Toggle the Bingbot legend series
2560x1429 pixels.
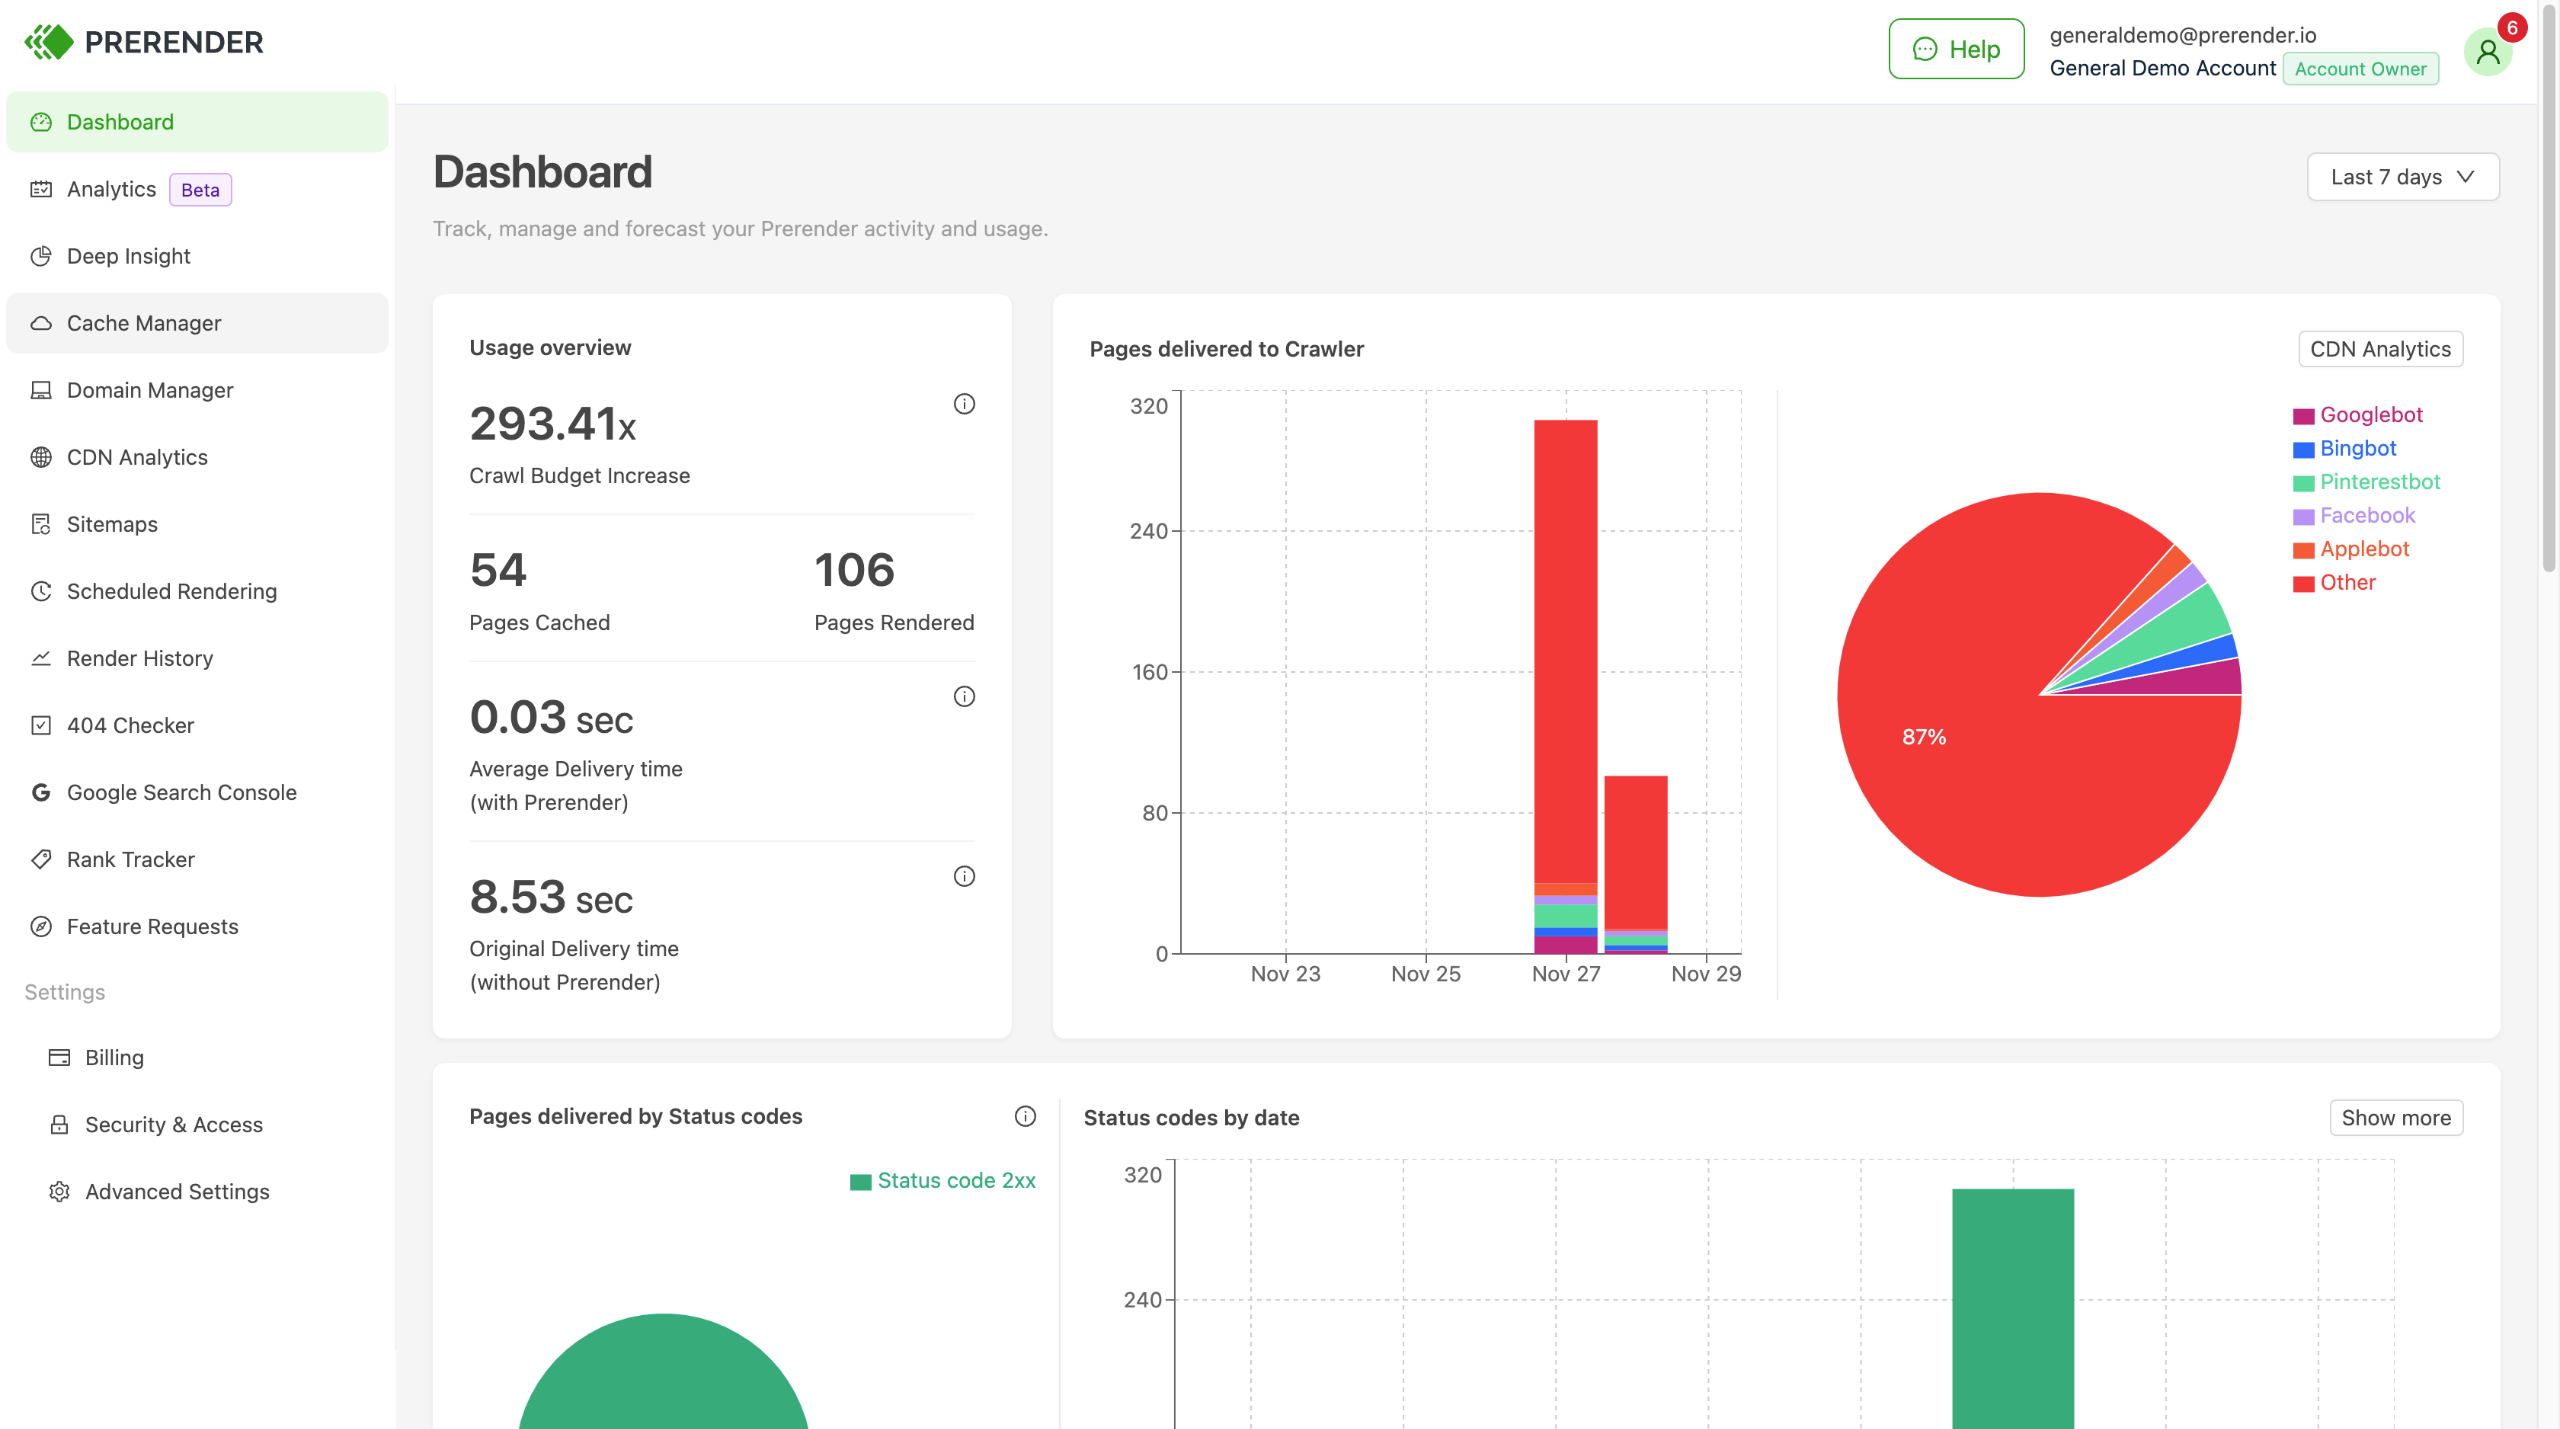(x=2357, y=449)
